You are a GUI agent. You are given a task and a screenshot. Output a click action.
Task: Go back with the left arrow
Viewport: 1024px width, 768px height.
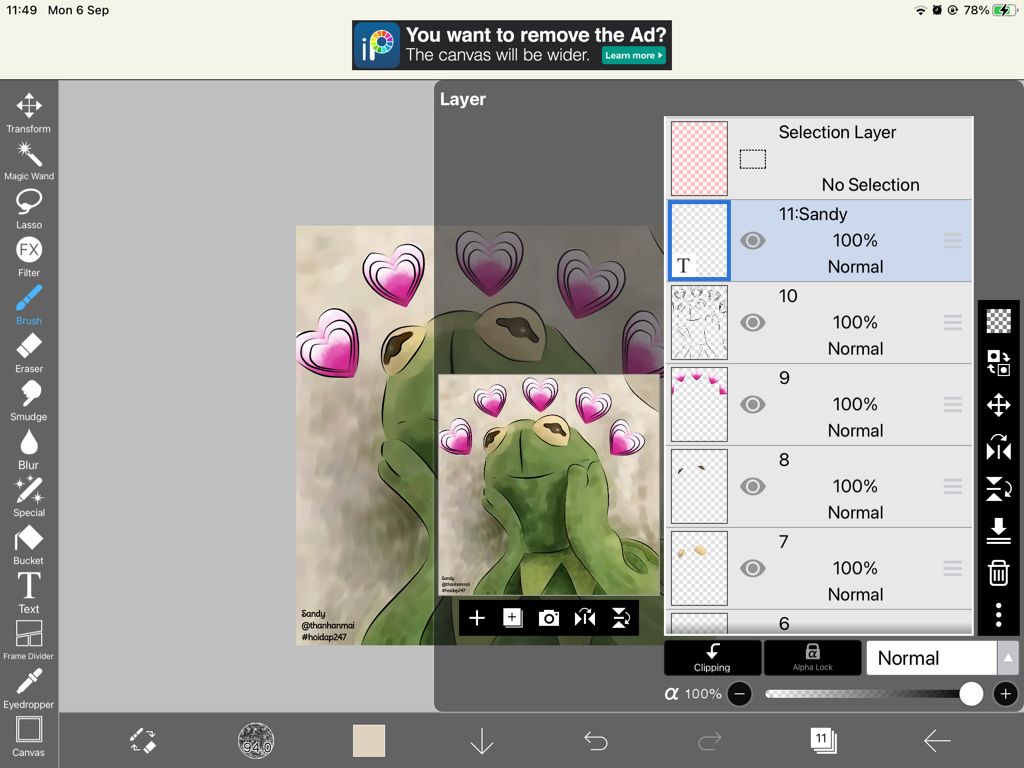click(x=937, y=741)
